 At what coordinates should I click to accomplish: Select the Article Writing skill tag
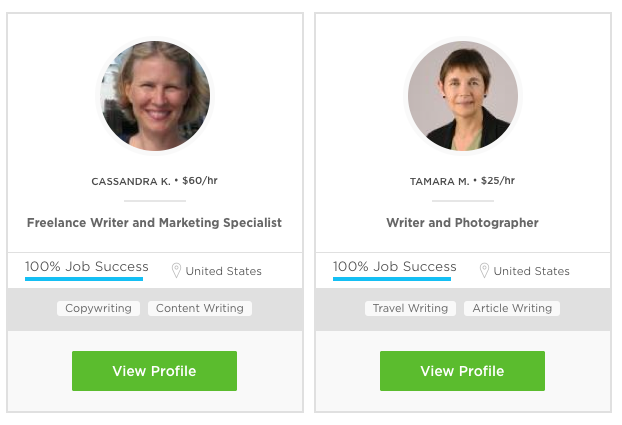click(512, 308)
